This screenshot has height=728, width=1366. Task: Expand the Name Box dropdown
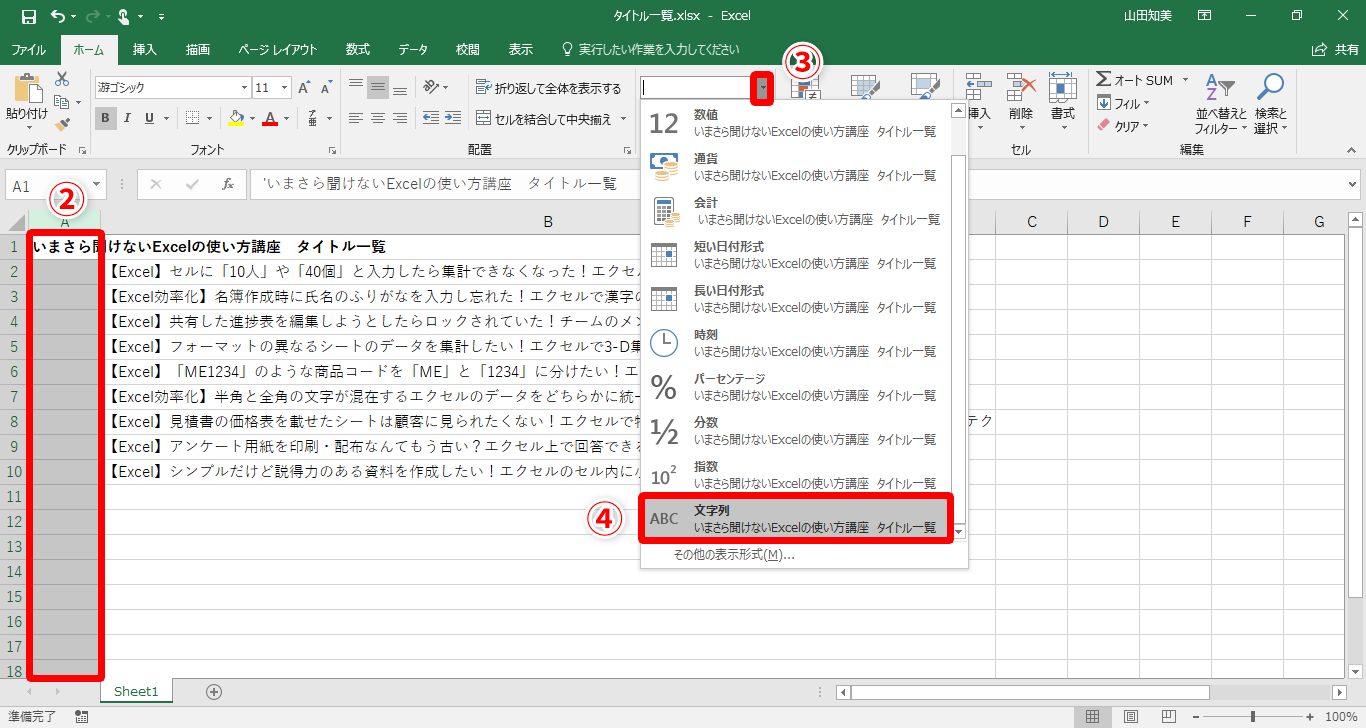click(97, 185)
